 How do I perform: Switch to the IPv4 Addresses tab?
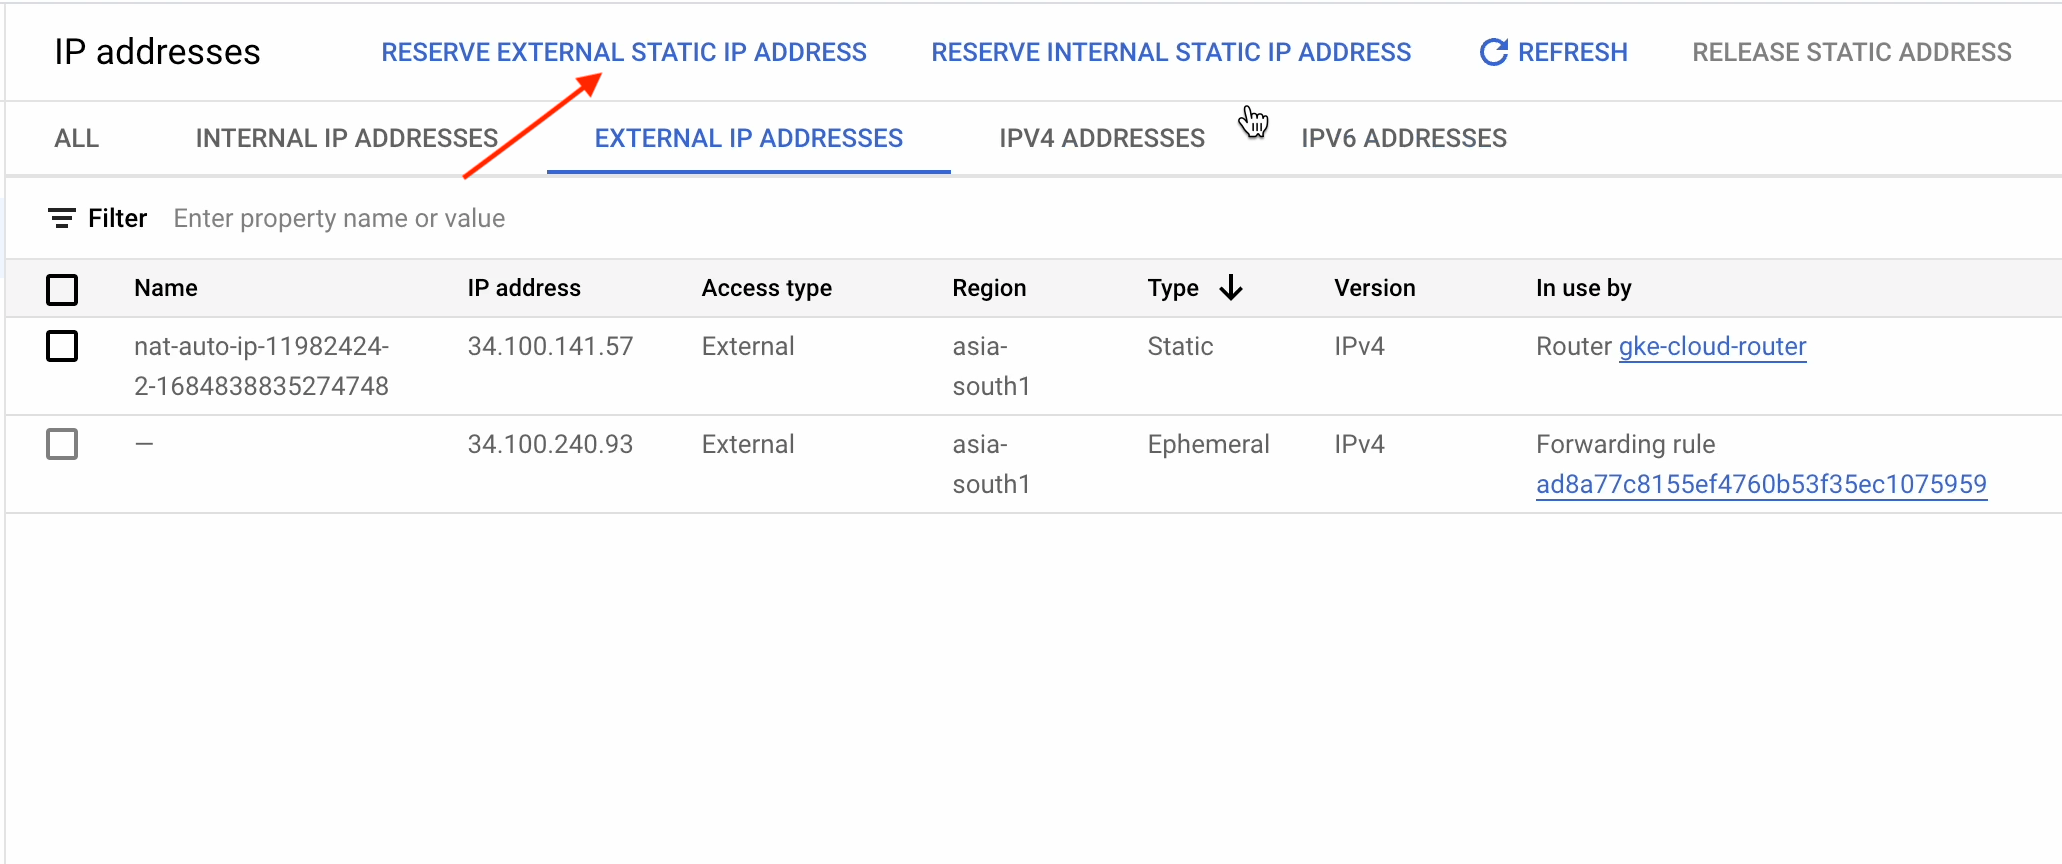(1102, 138)
